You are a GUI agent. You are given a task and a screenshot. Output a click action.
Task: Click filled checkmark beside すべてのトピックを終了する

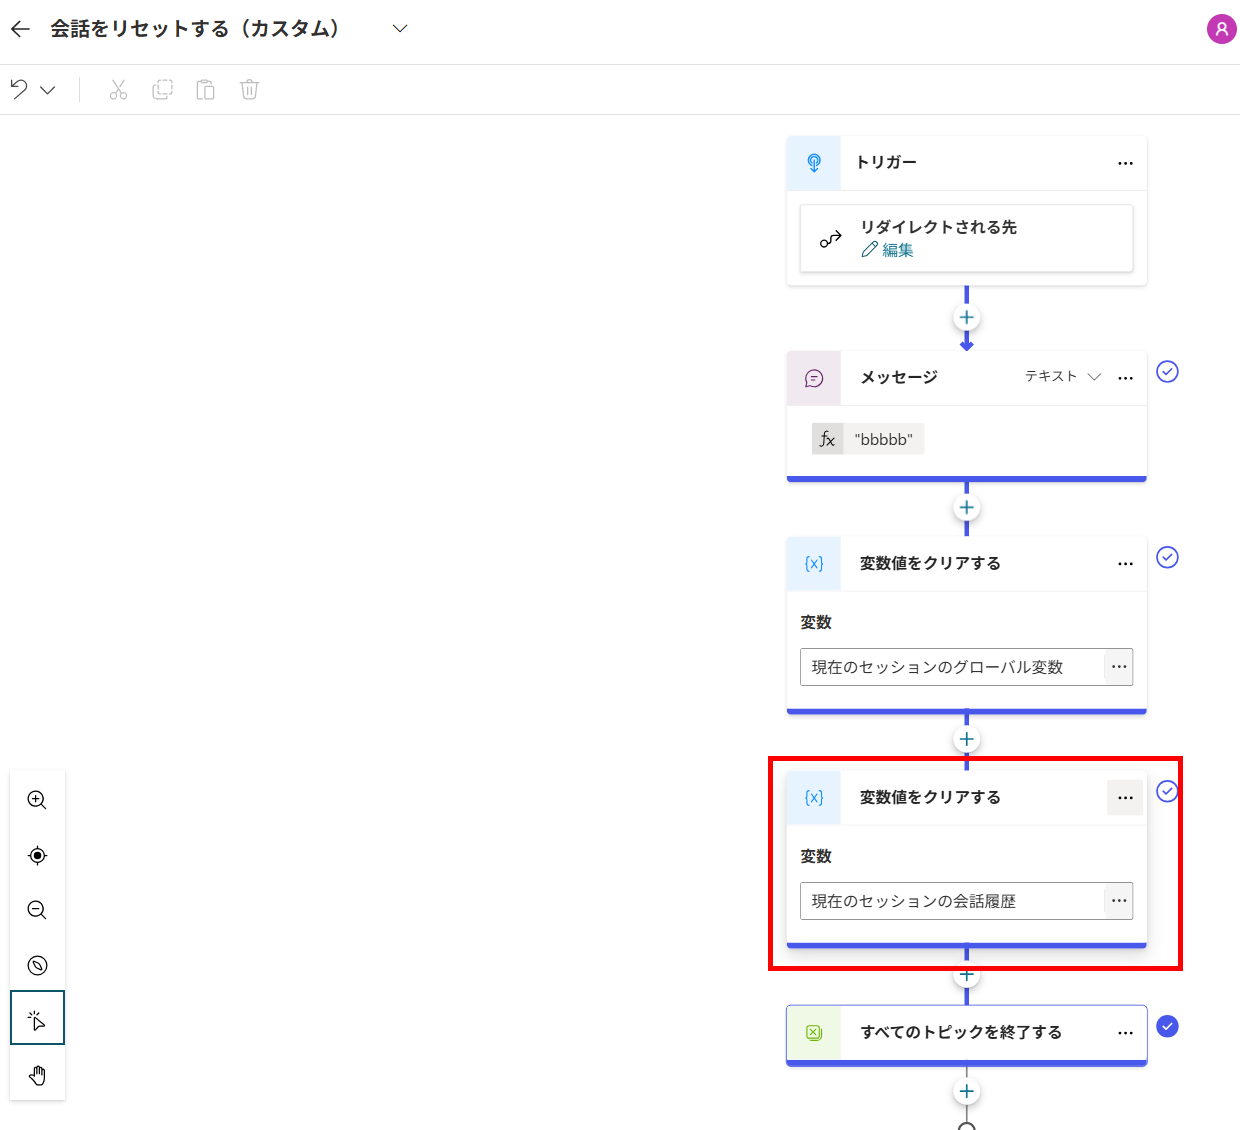point(1167,1026)
